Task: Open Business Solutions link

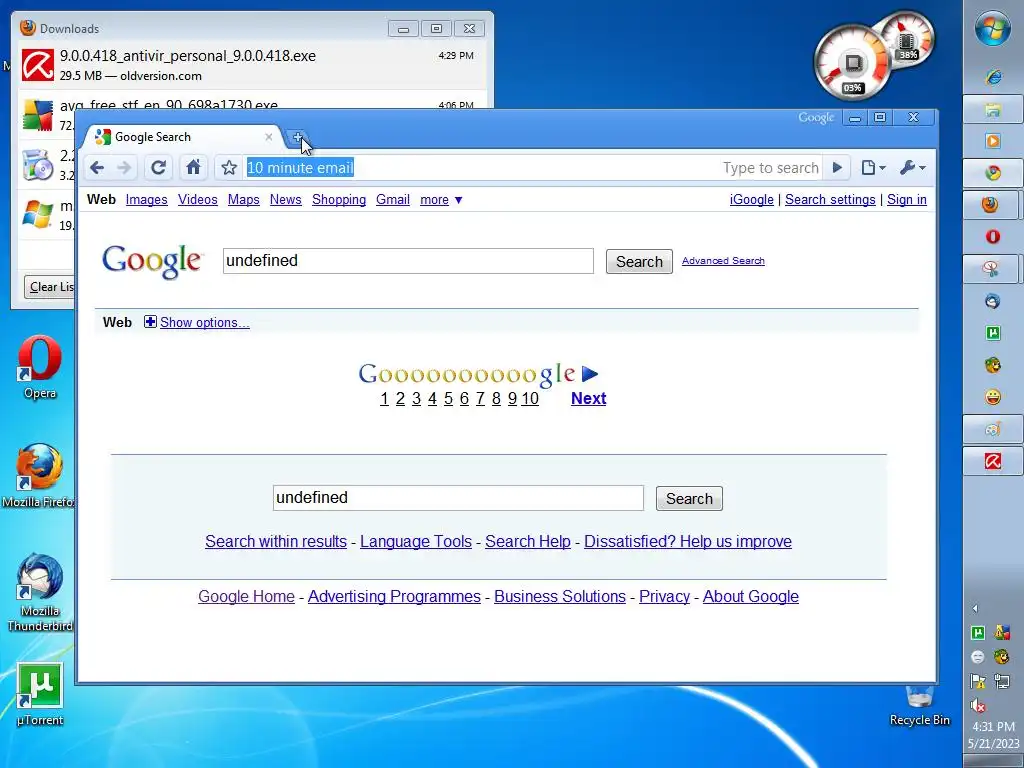Action: tap(560, 596)
